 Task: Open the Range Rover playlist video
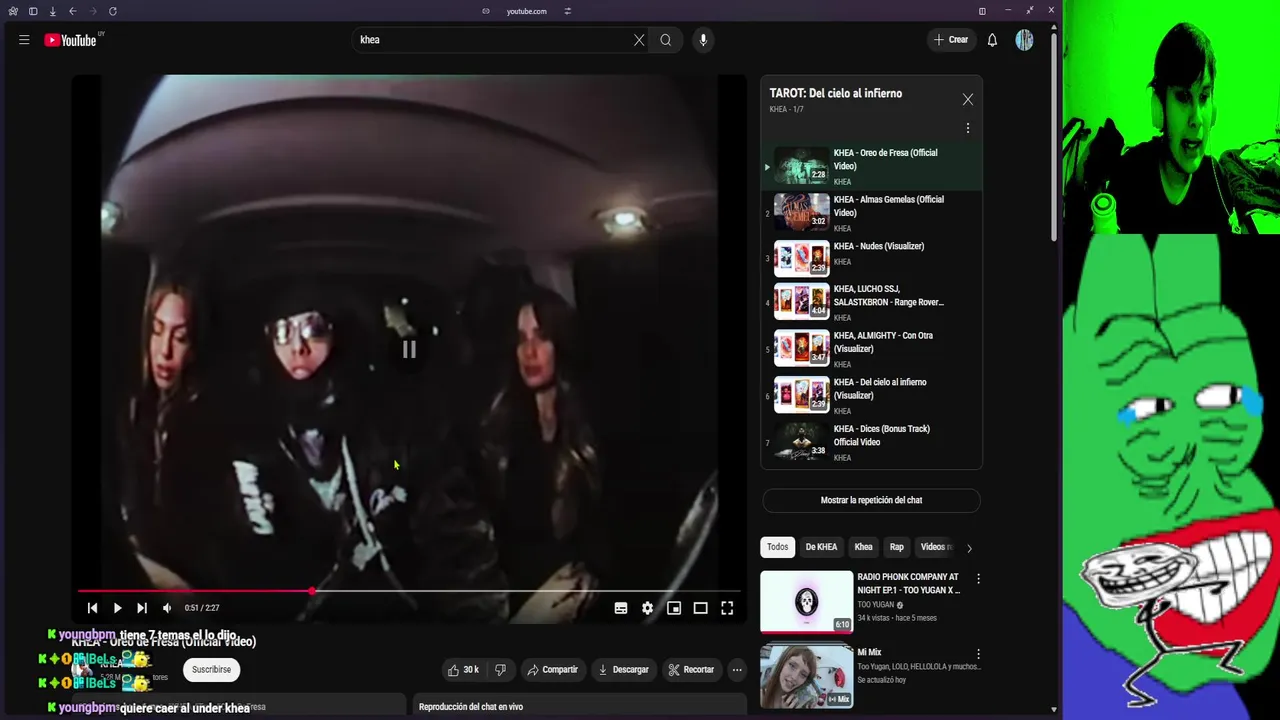[x=871, y=302]
